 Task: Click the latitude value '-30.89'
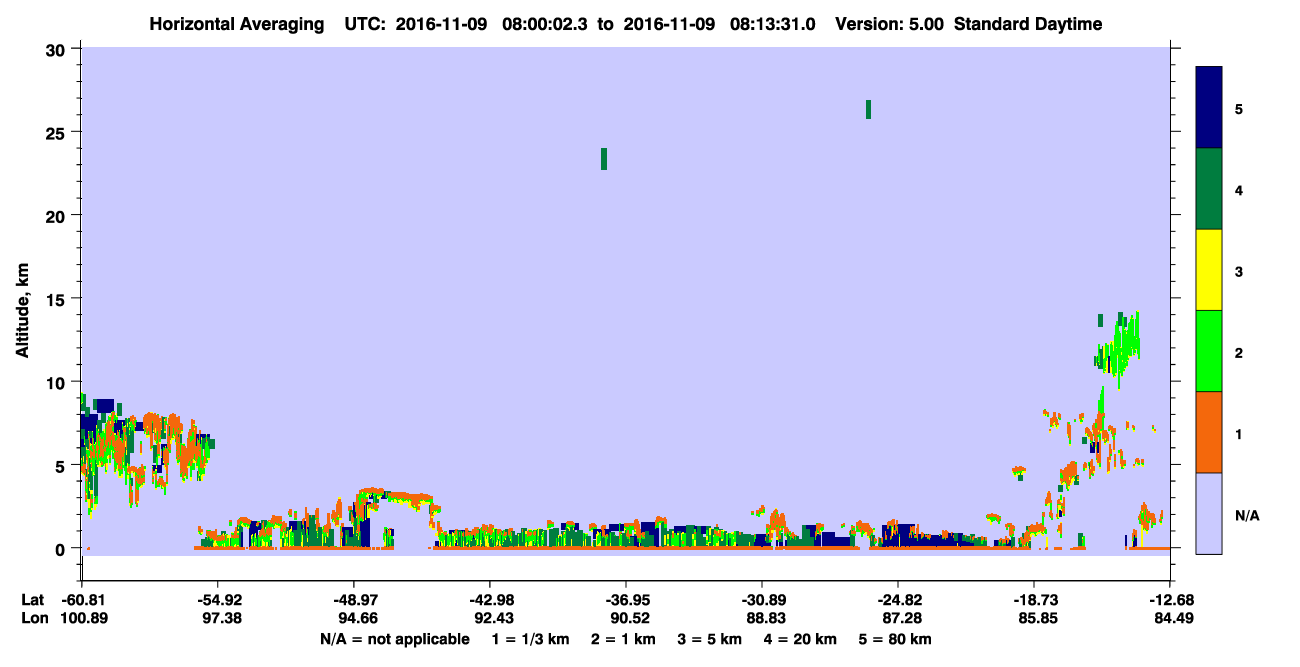click(762, 600)
